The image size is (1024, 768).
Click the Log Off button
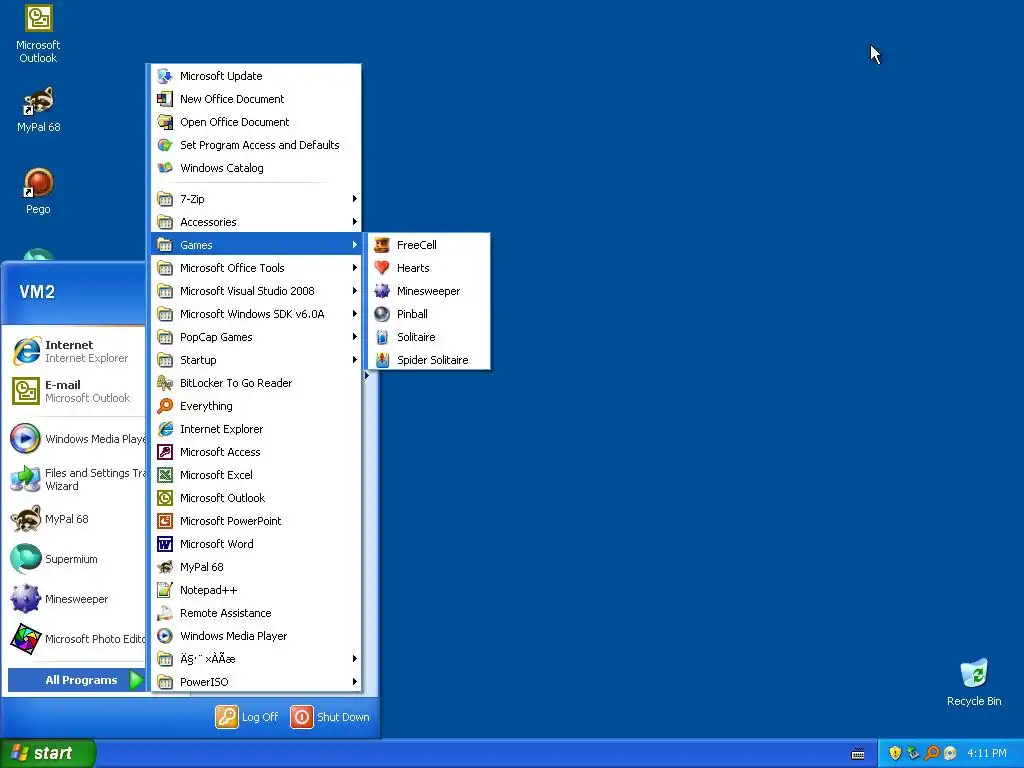[247, 717]
